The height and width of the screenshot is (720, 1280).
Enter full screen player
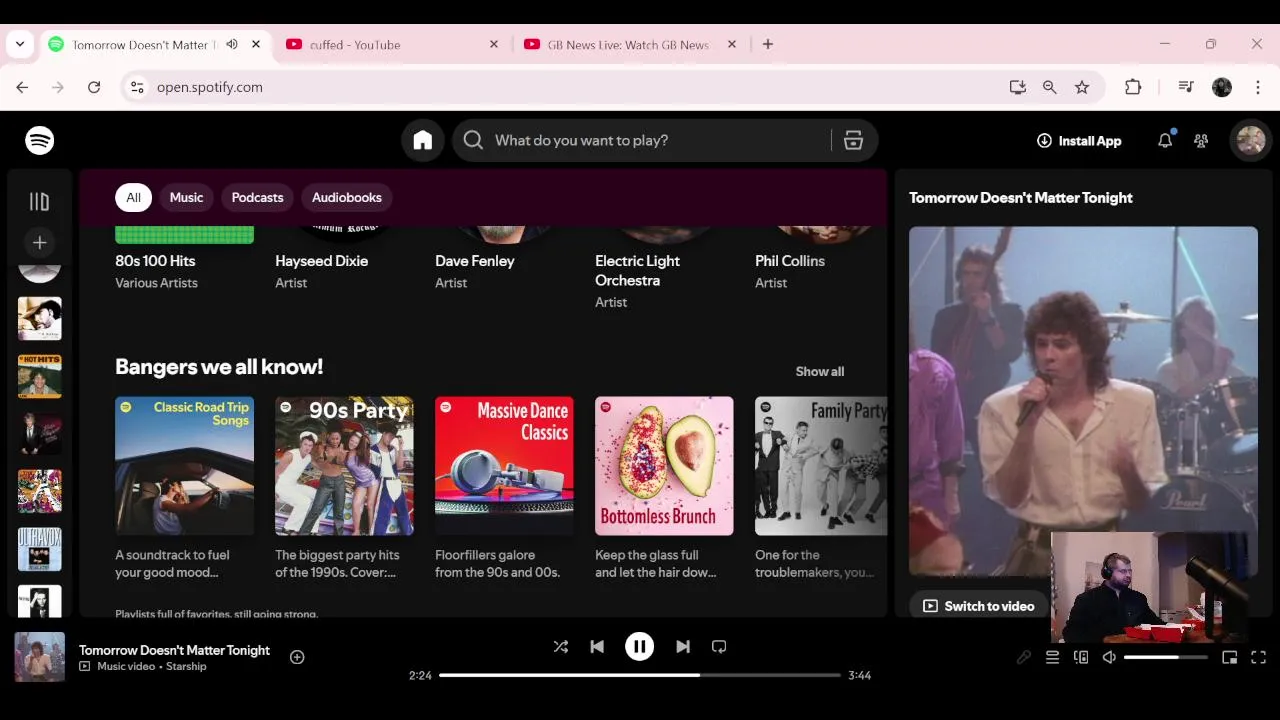click(x=1258, y=657)
